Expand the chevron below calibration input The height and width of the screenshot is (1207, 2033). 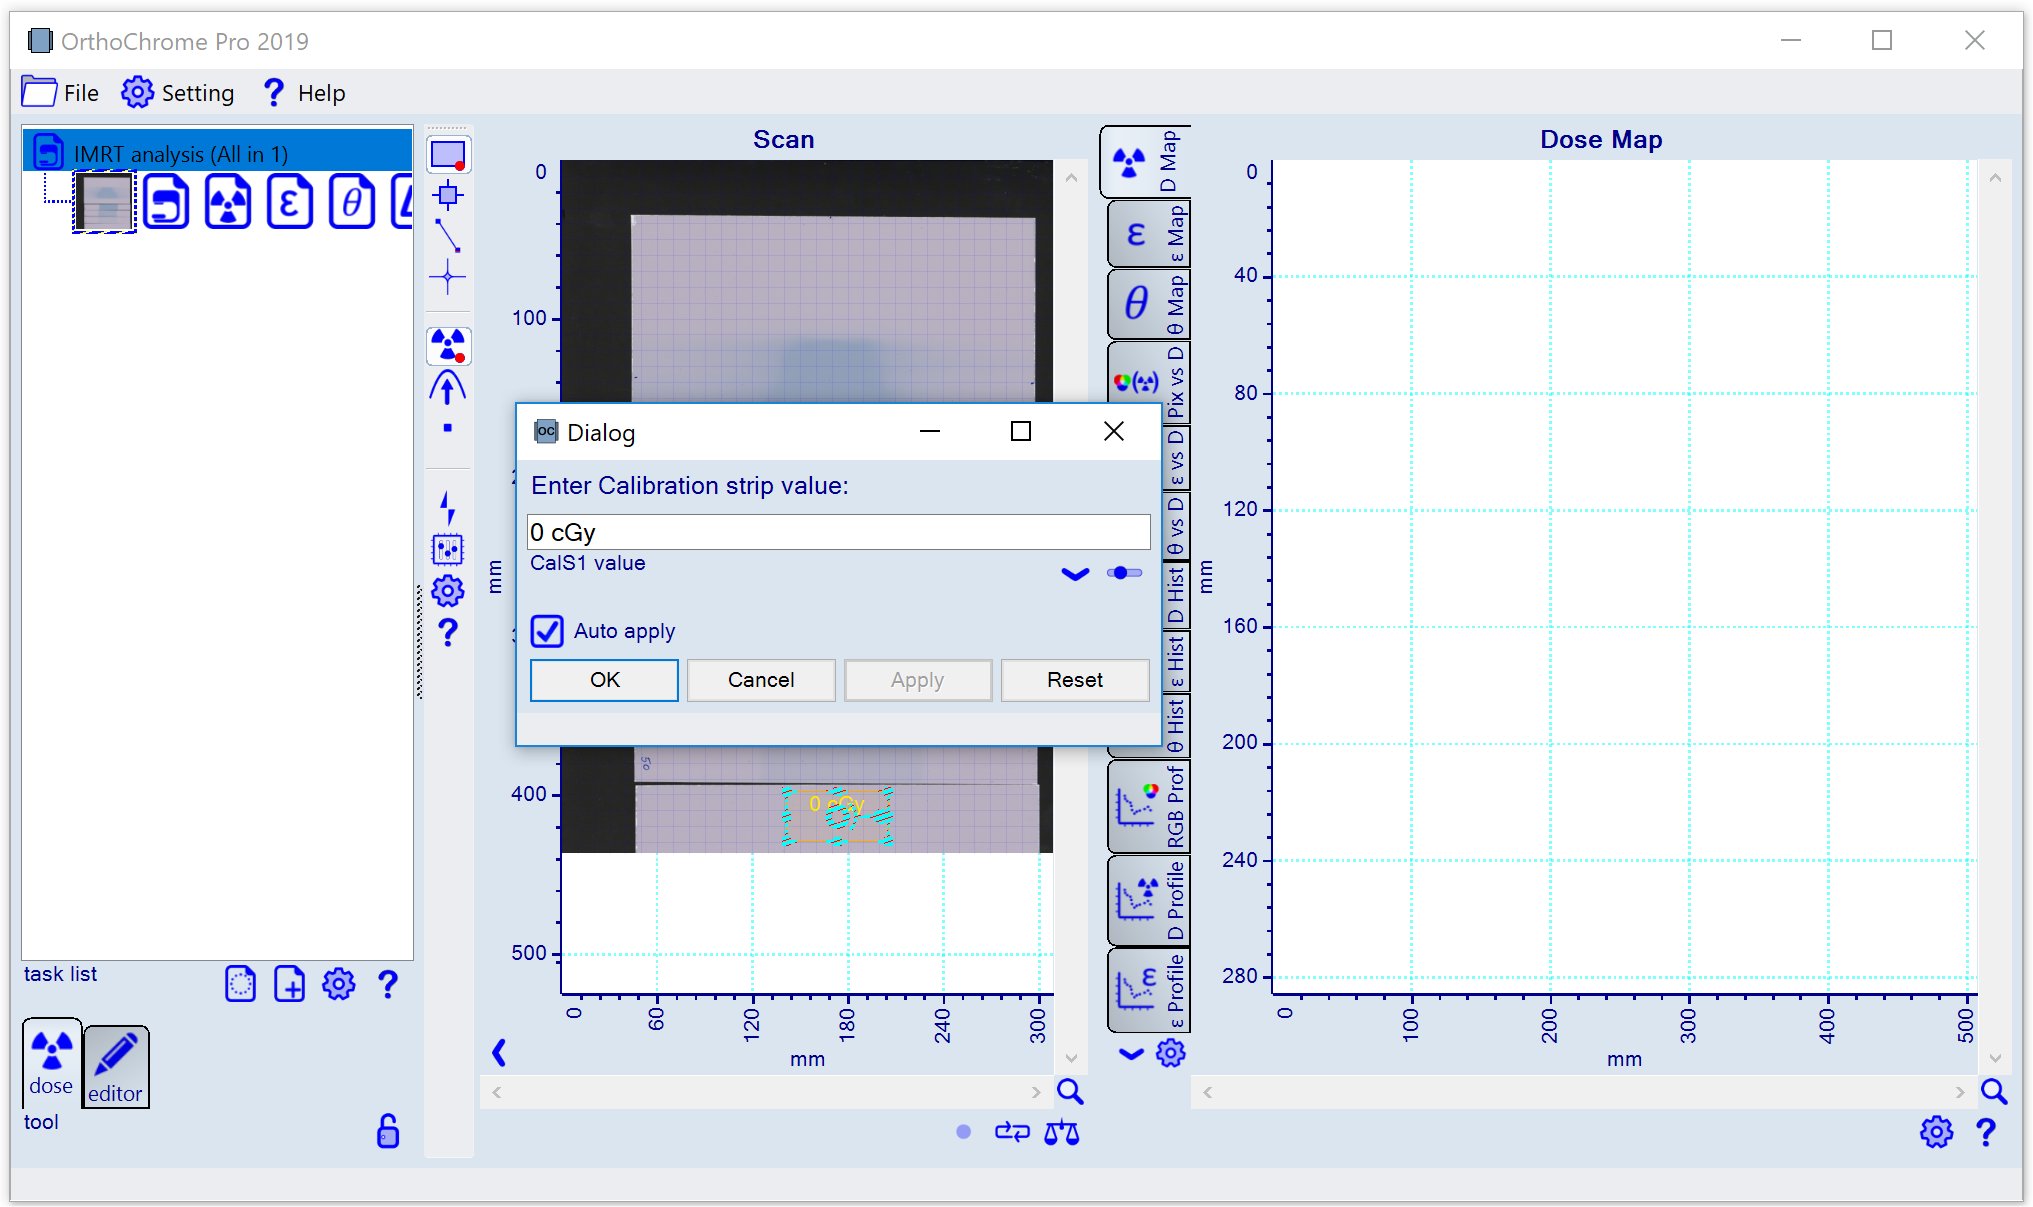[x=1075, y=574]
